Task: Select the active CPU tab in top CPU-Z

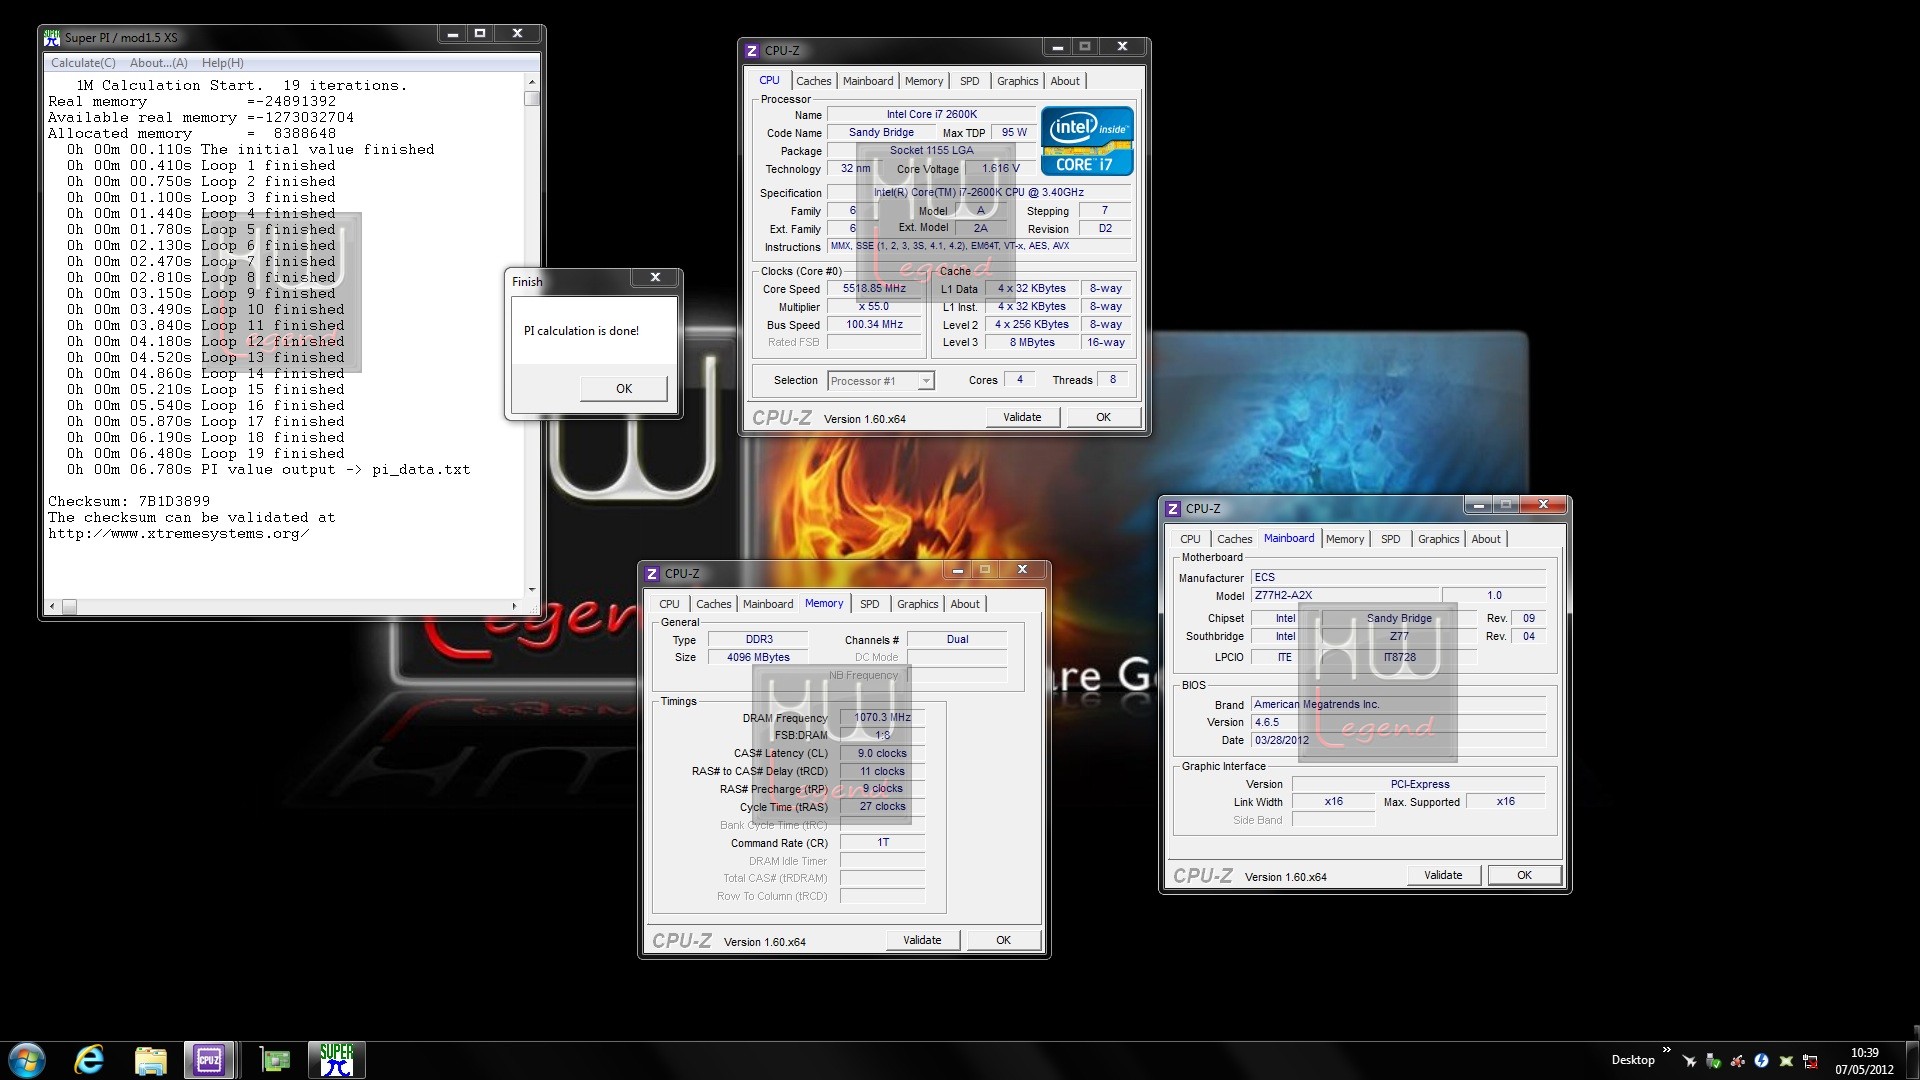Action: 769,80
